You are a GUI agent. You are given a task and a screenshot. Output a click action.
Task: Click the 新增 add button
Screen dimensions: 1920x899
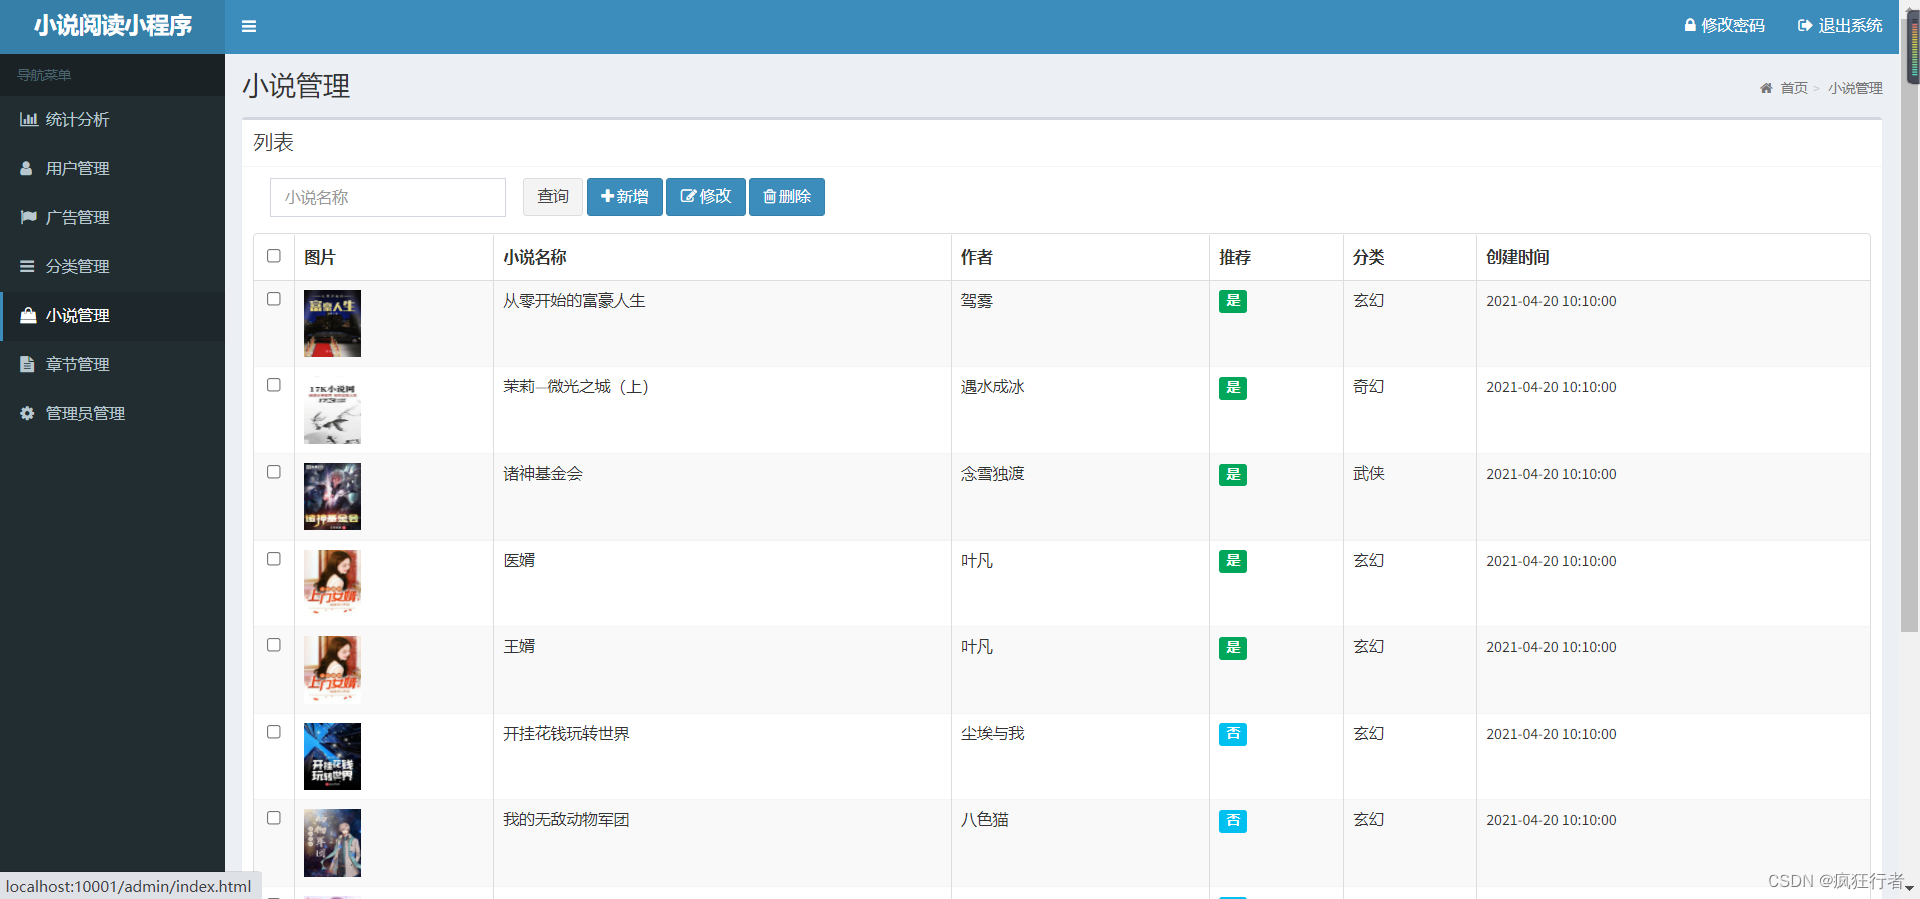pos(625,197)
